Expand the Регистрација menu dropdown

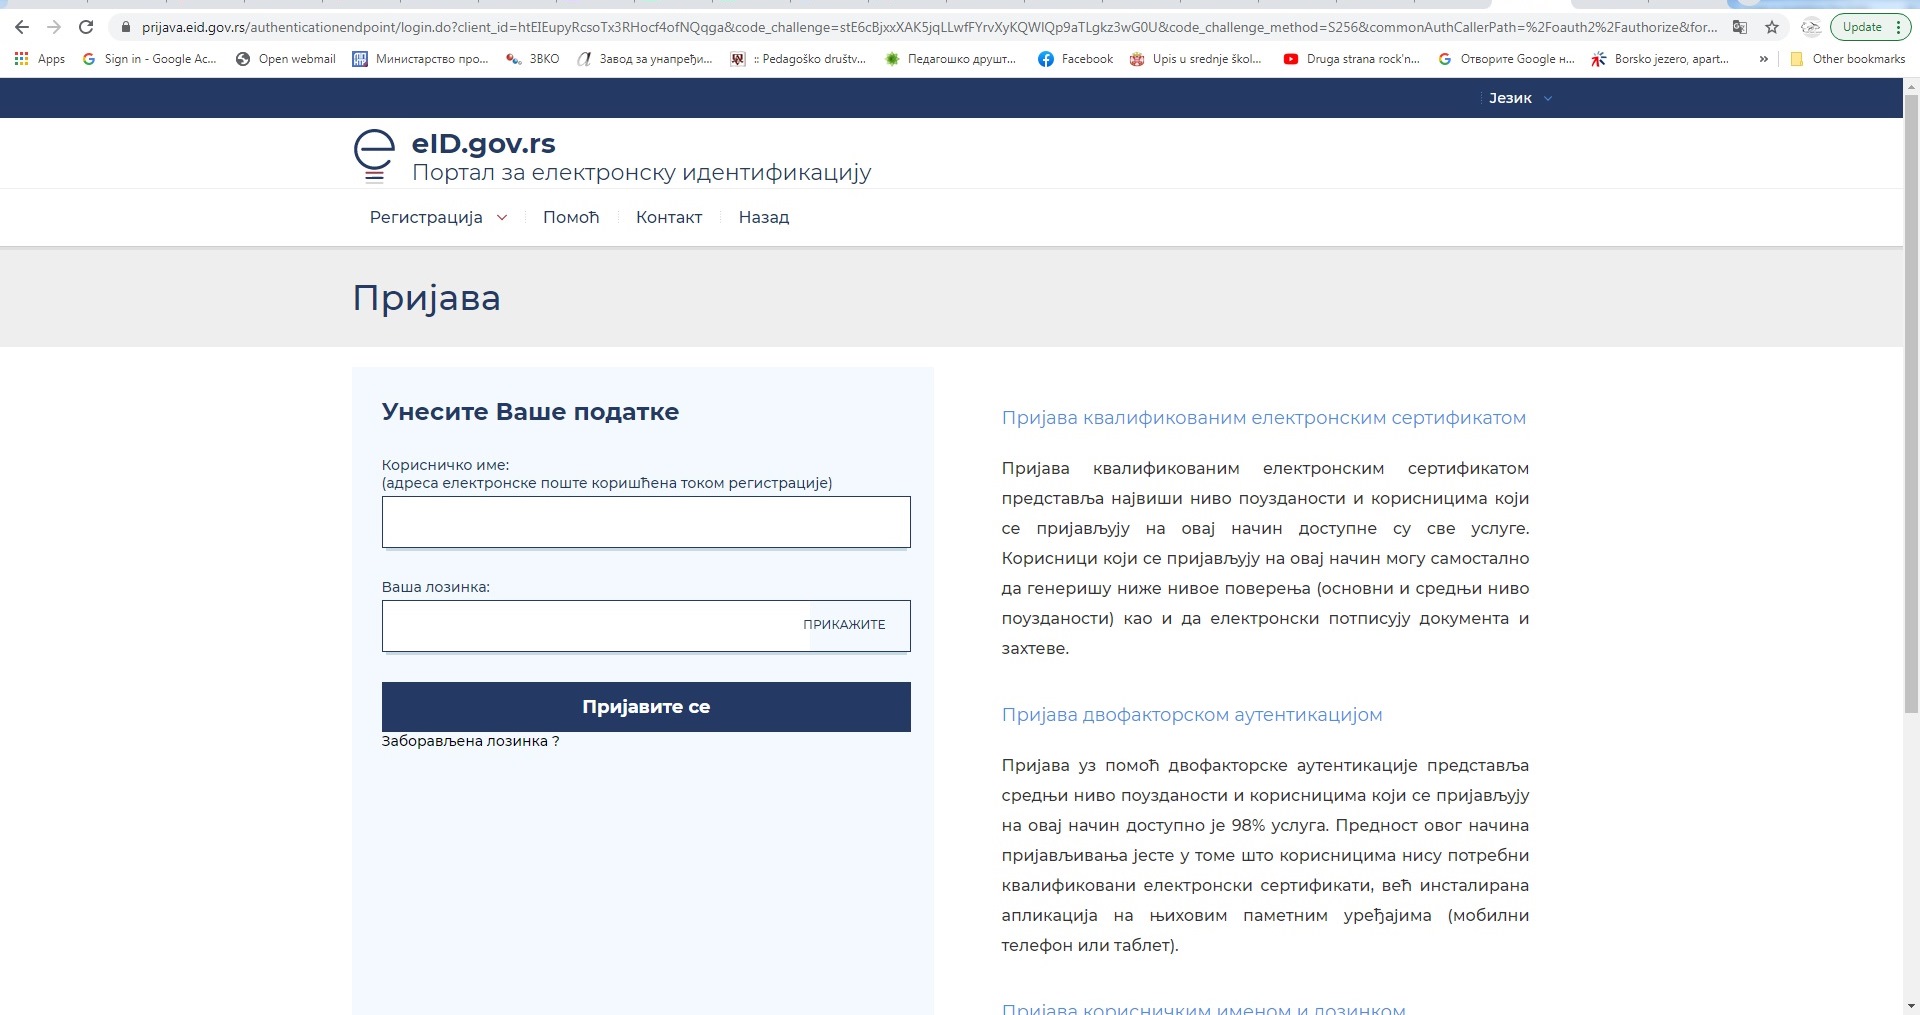coord(438,217)
